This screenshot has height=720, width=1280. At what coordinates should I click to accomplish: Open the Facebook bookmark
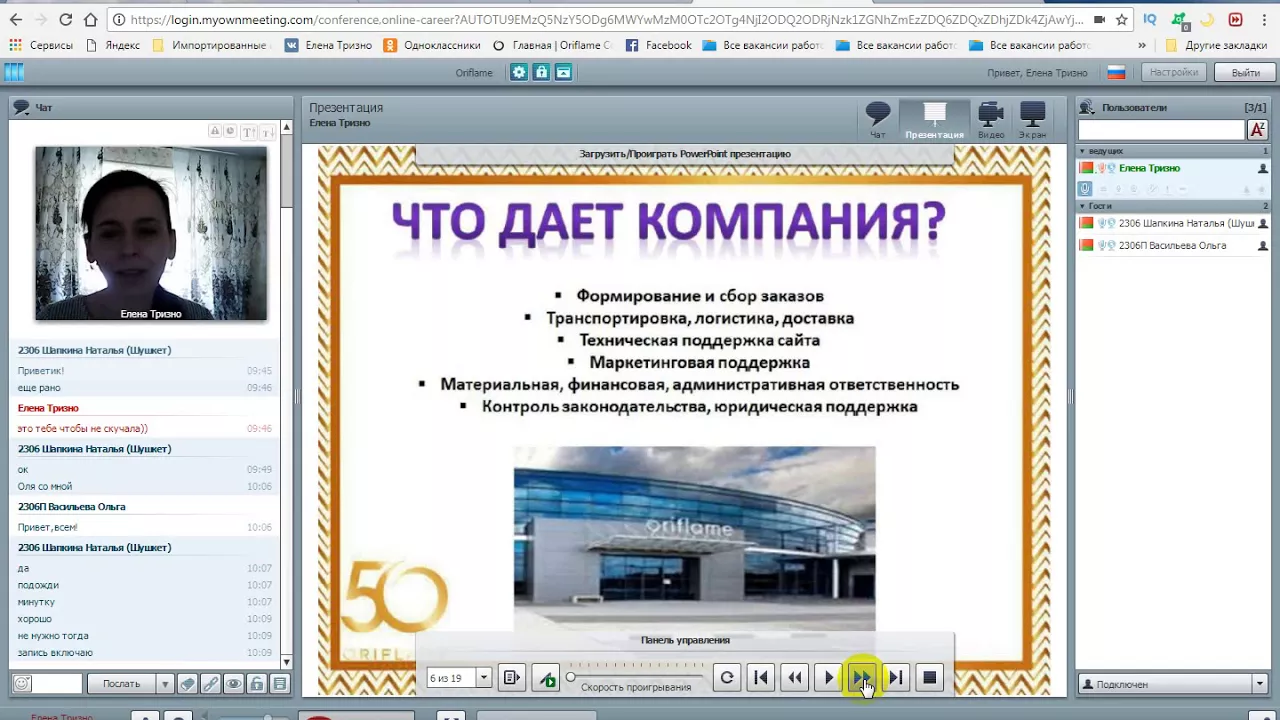[x=658, y=45]
